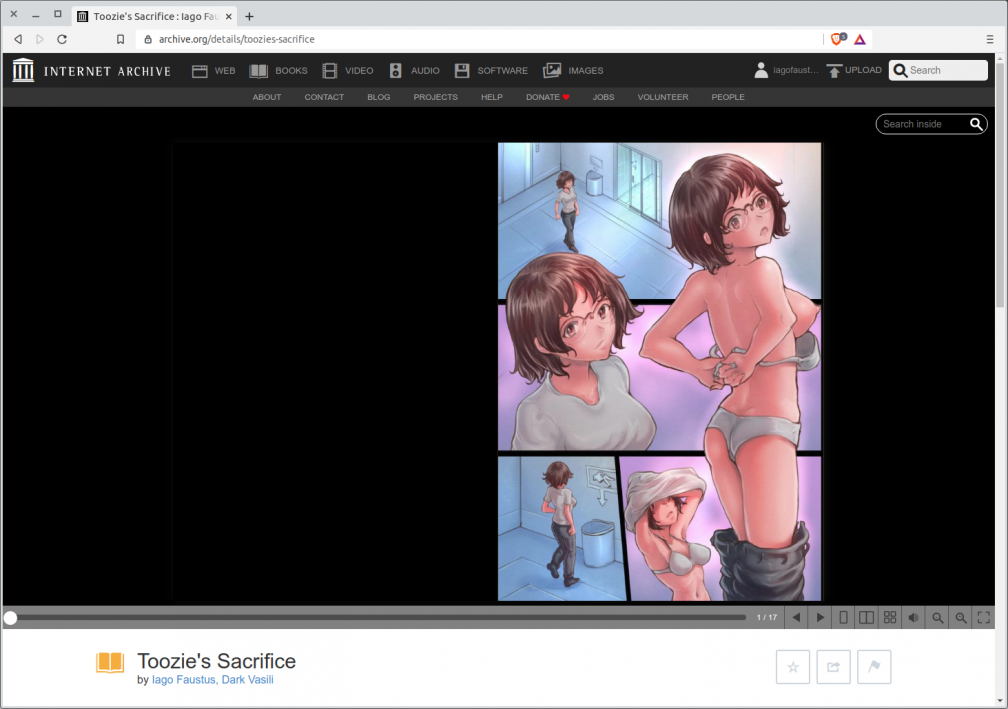Toggle fullscreen book view
1008x709 pixels.
(984, 618)
